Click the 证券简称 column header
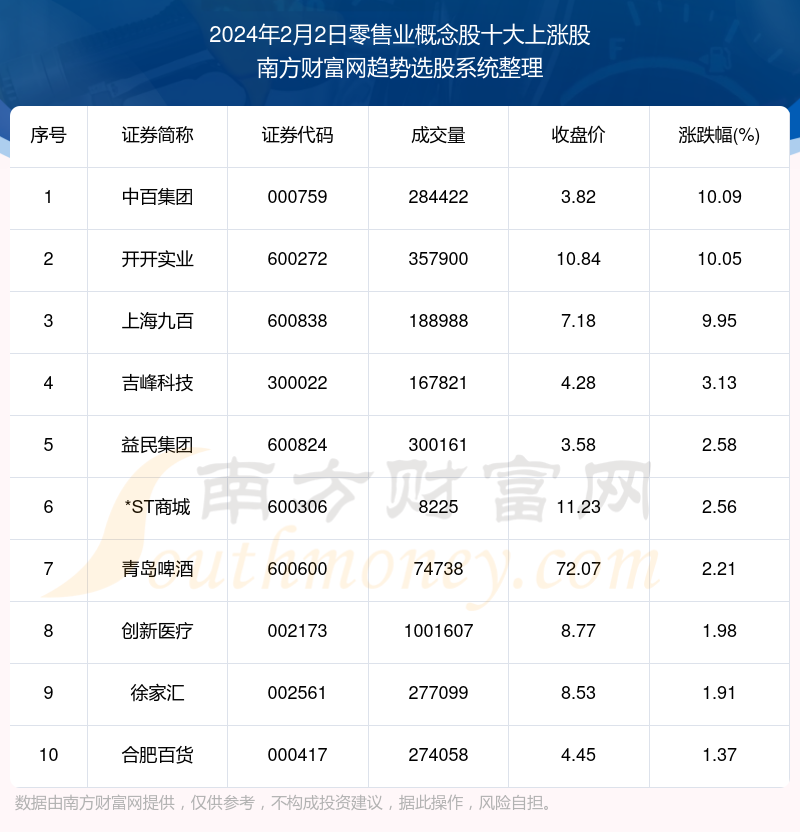The width and height of the screenshot is (800, 832). 158,135
